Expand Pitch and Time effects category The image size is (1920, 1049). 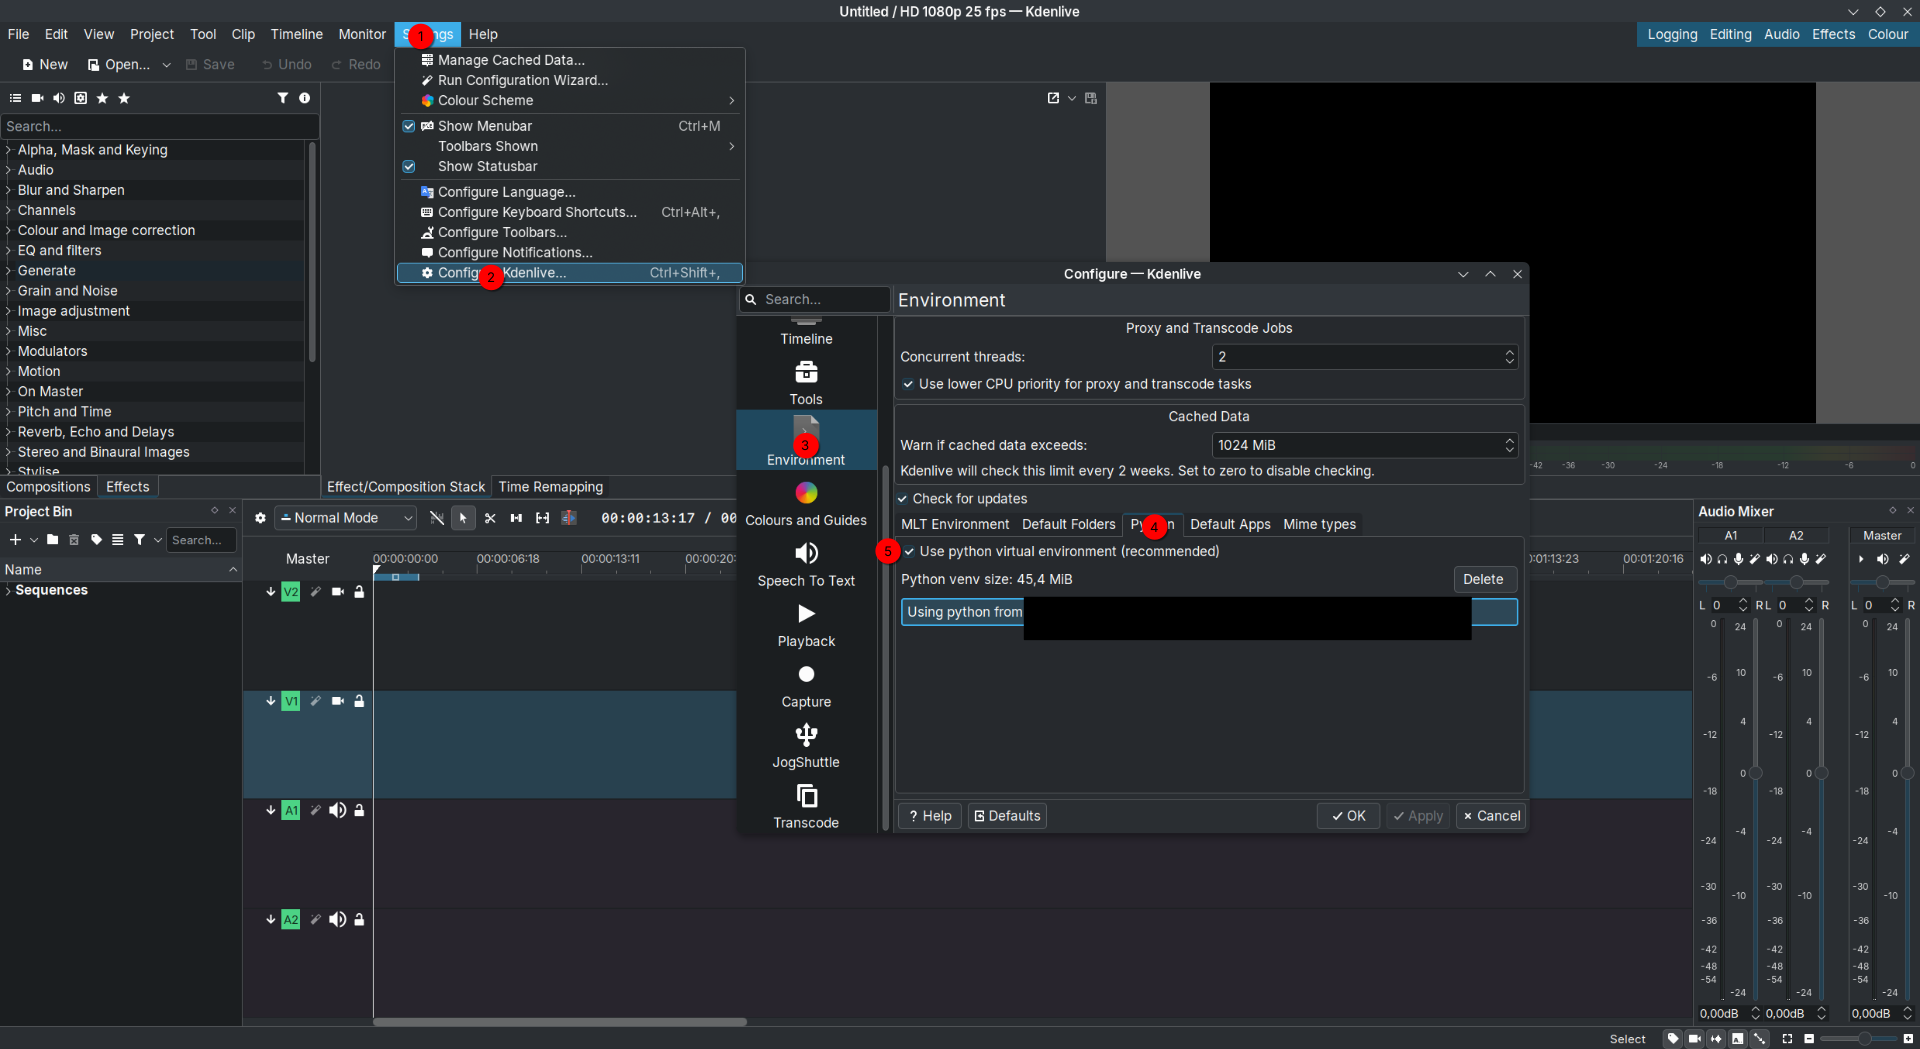(x=9, y=412)
